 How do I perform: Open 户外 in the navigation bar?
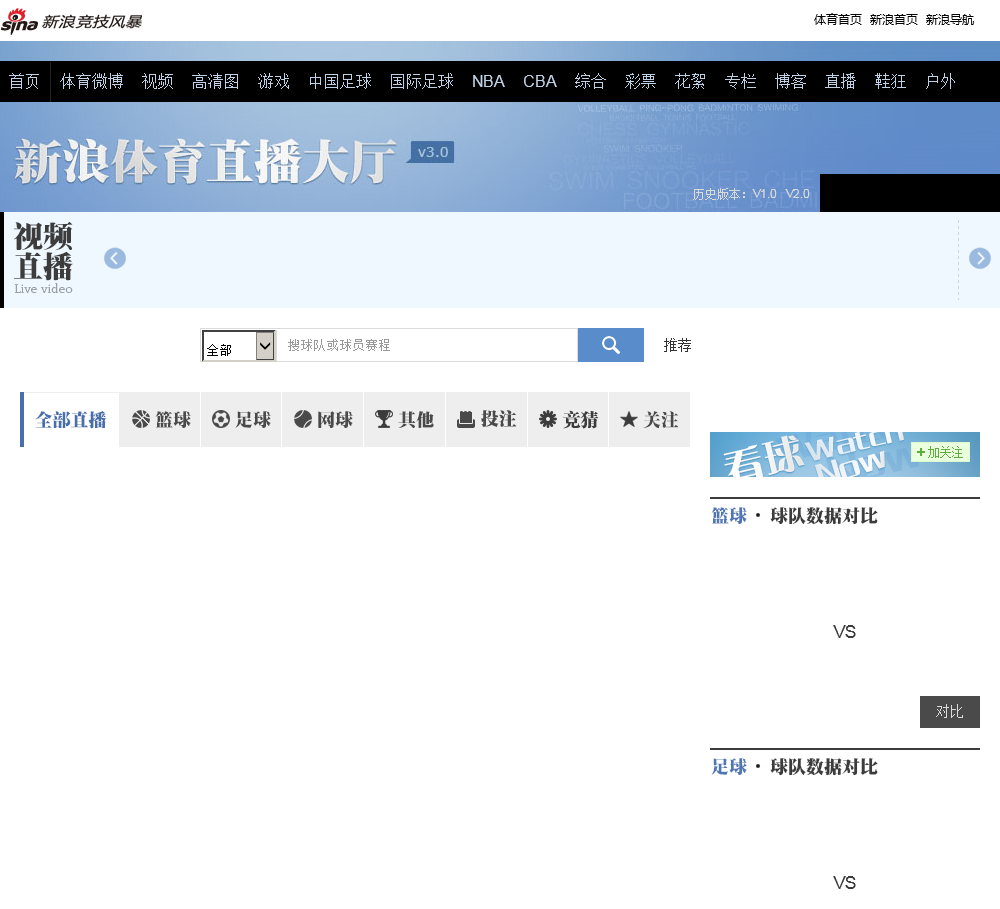[x=940, y=82]
